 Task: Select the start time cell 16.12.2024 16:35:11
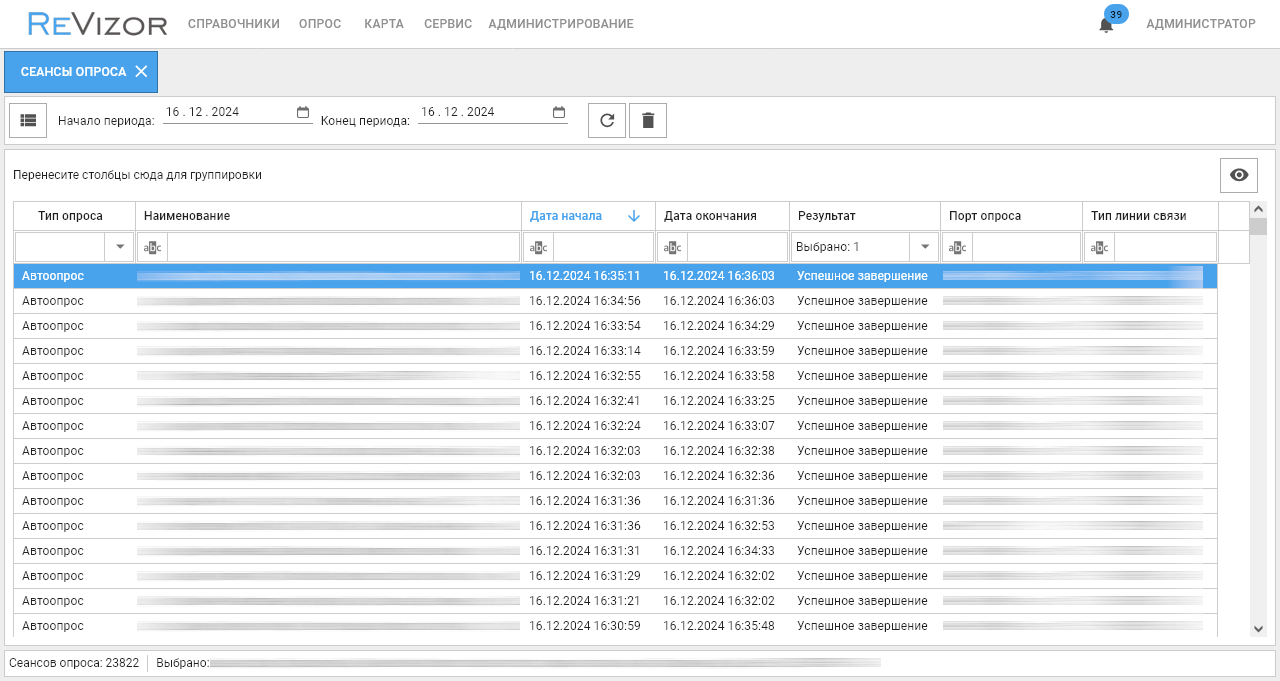[585, 276]
